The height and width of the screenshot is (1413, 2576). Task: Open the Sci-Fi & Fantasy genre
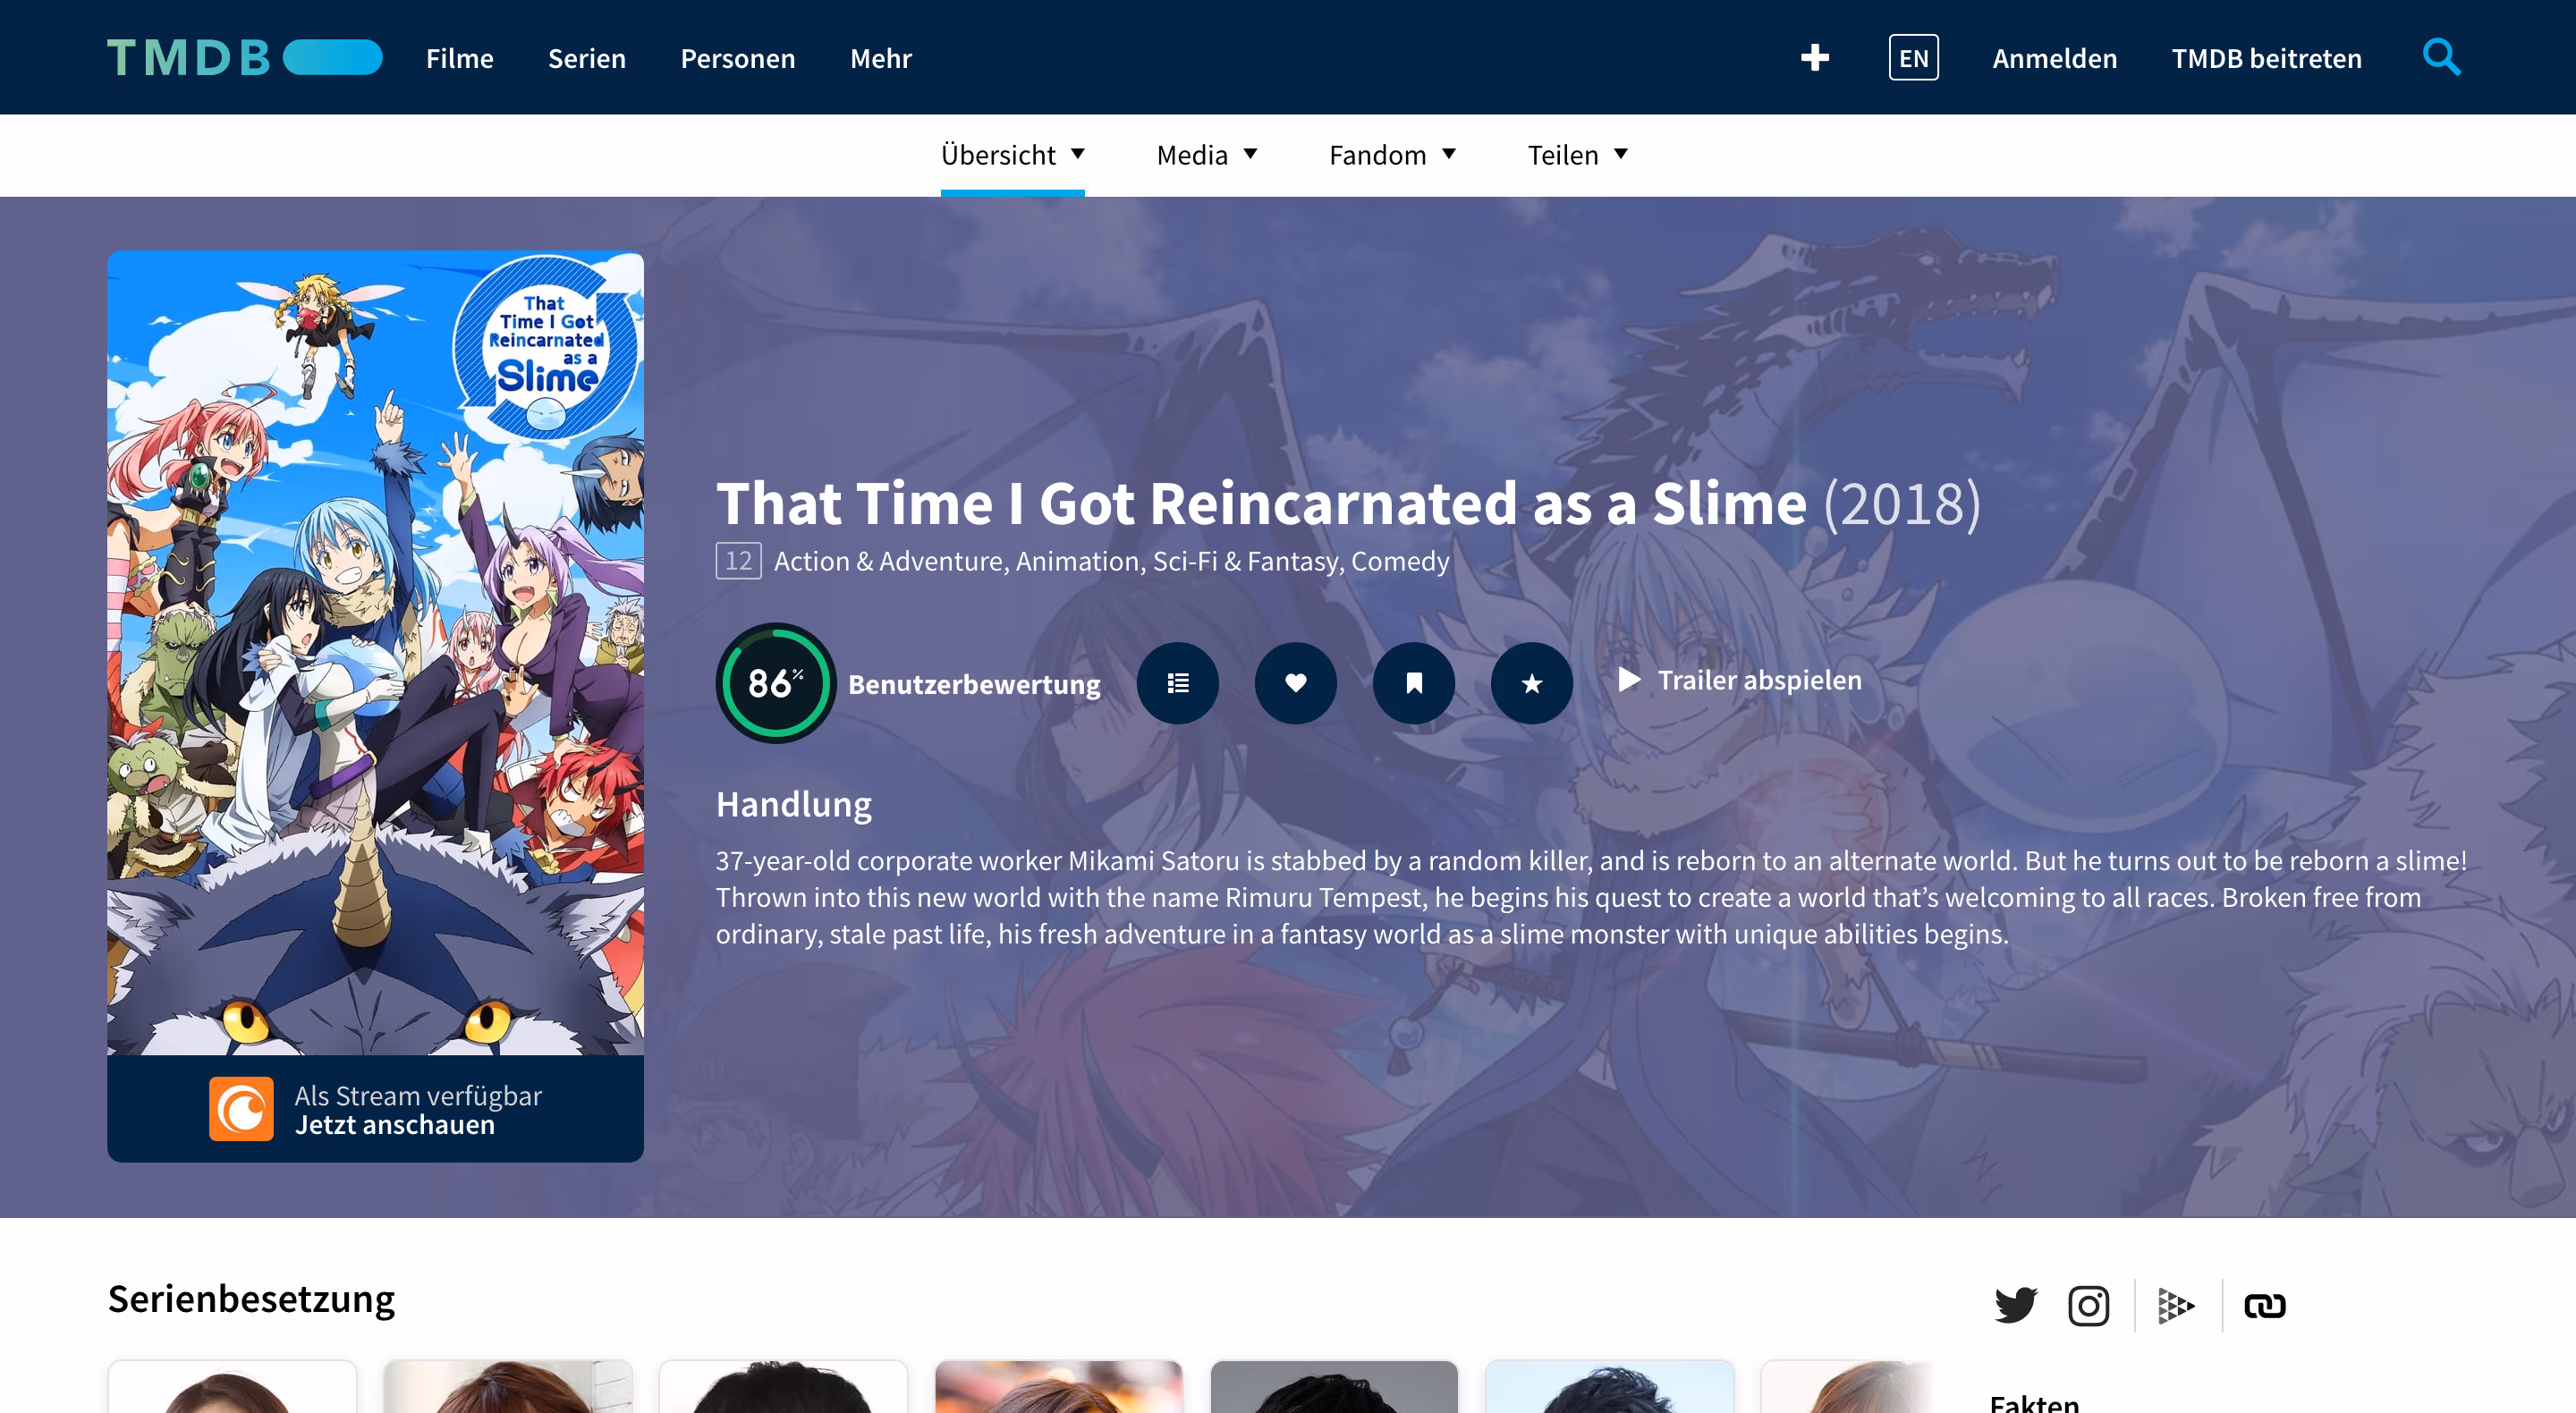(x=1245, y=561)
